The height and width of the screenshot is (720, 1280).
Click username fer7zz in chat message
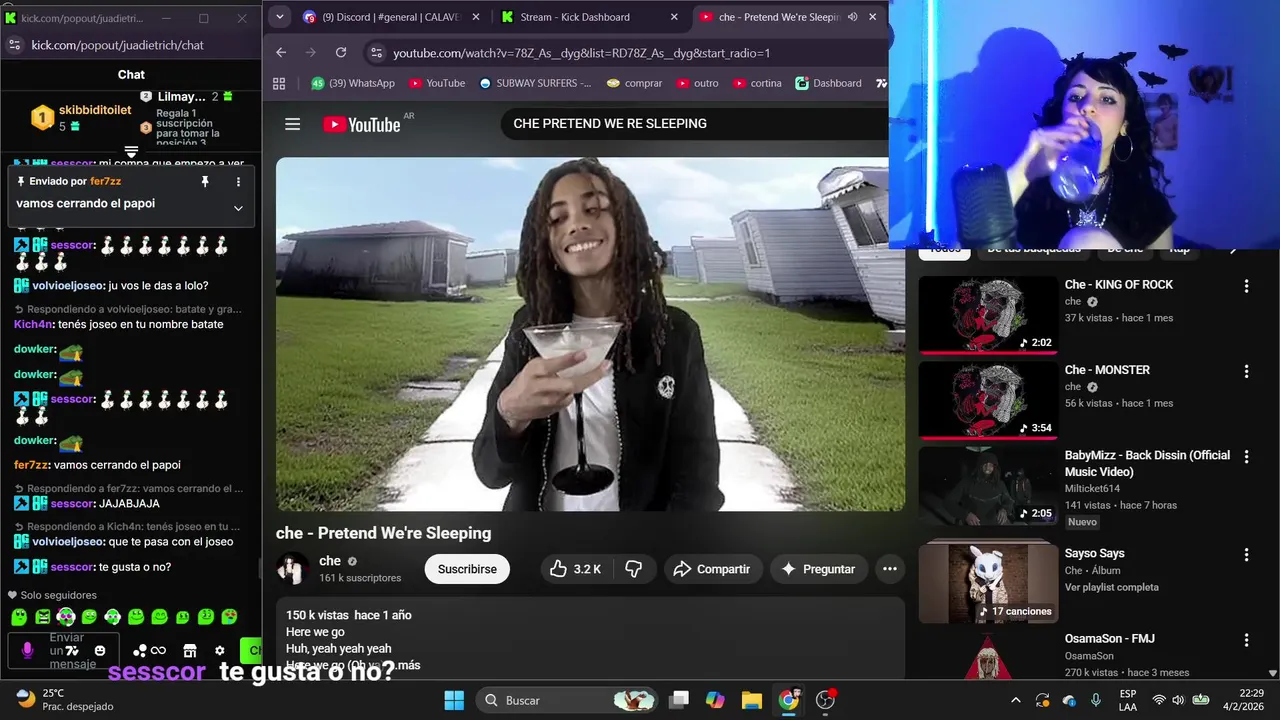pos(30,465)
